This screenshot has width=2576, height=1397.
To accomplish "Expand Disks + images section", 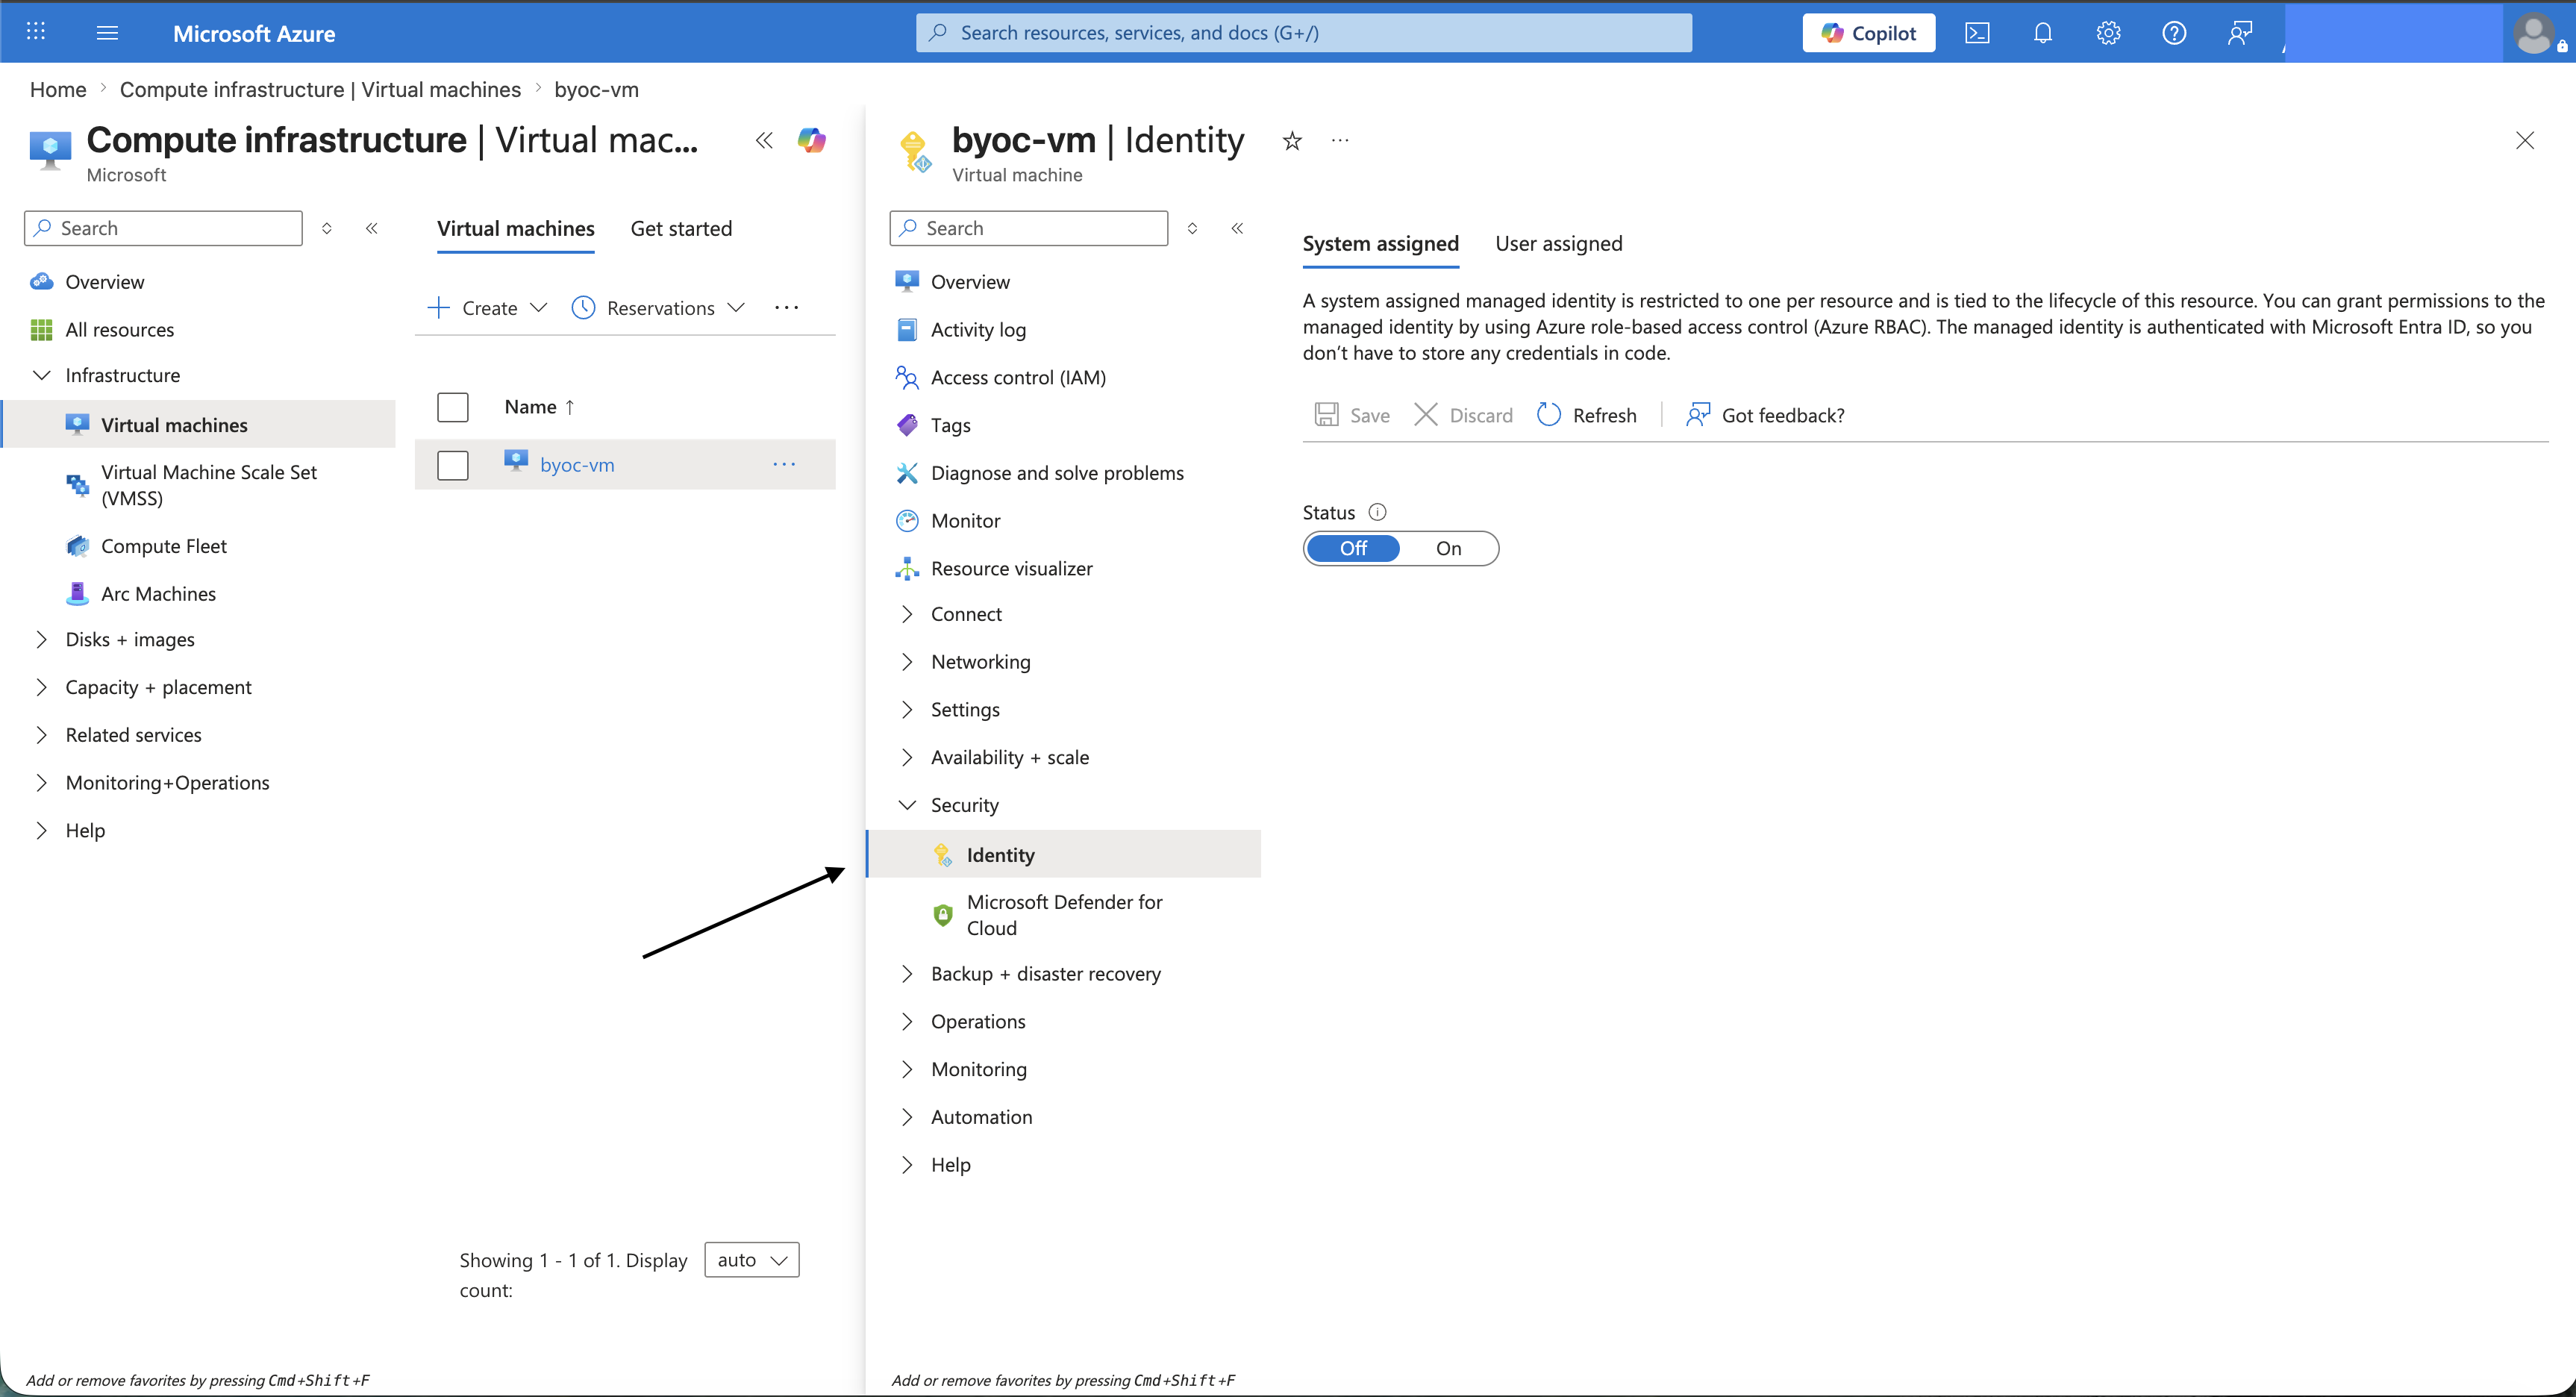I will coord(41,640).
